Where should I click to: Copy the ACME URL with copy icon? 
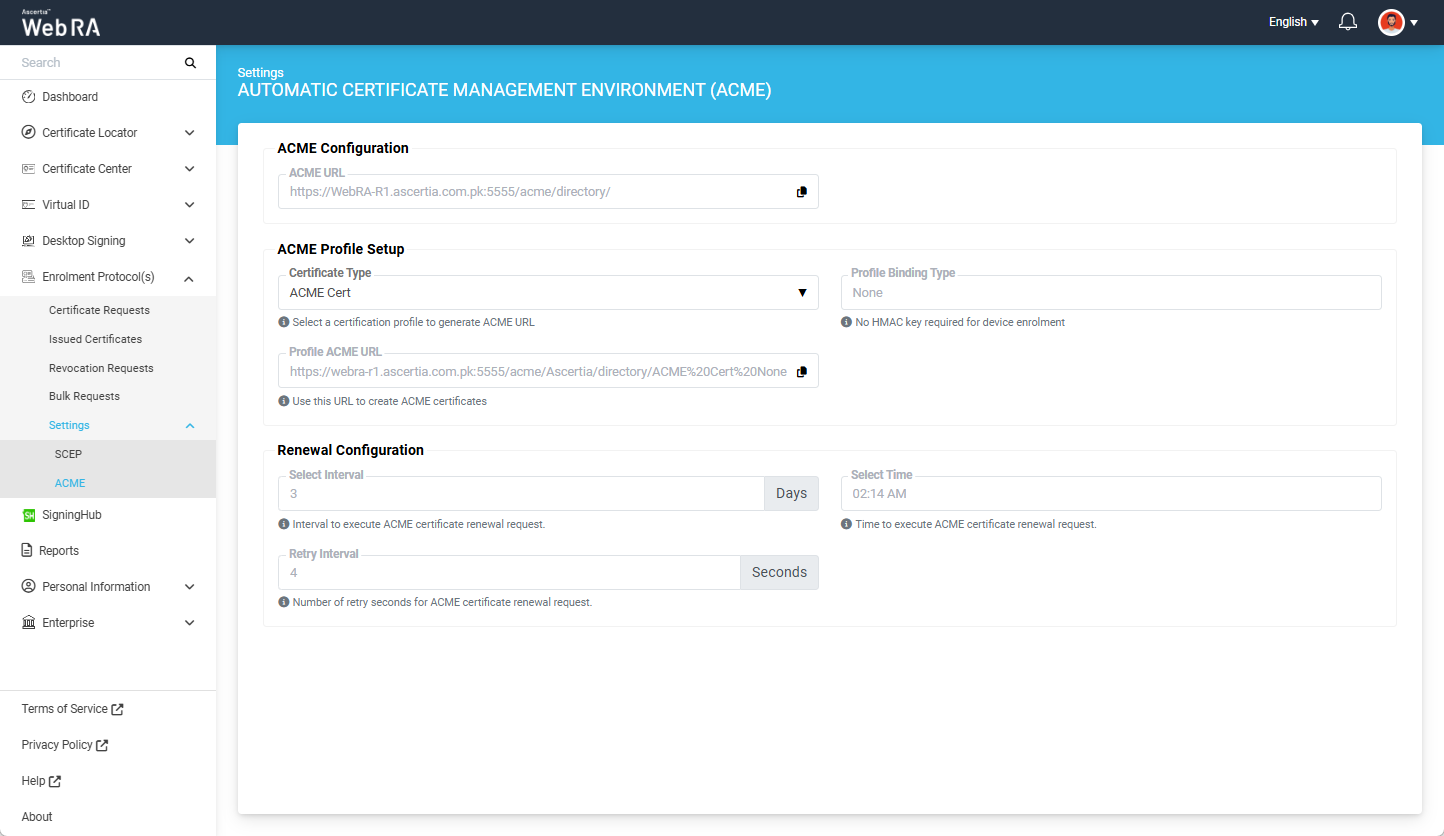point(801,192)
